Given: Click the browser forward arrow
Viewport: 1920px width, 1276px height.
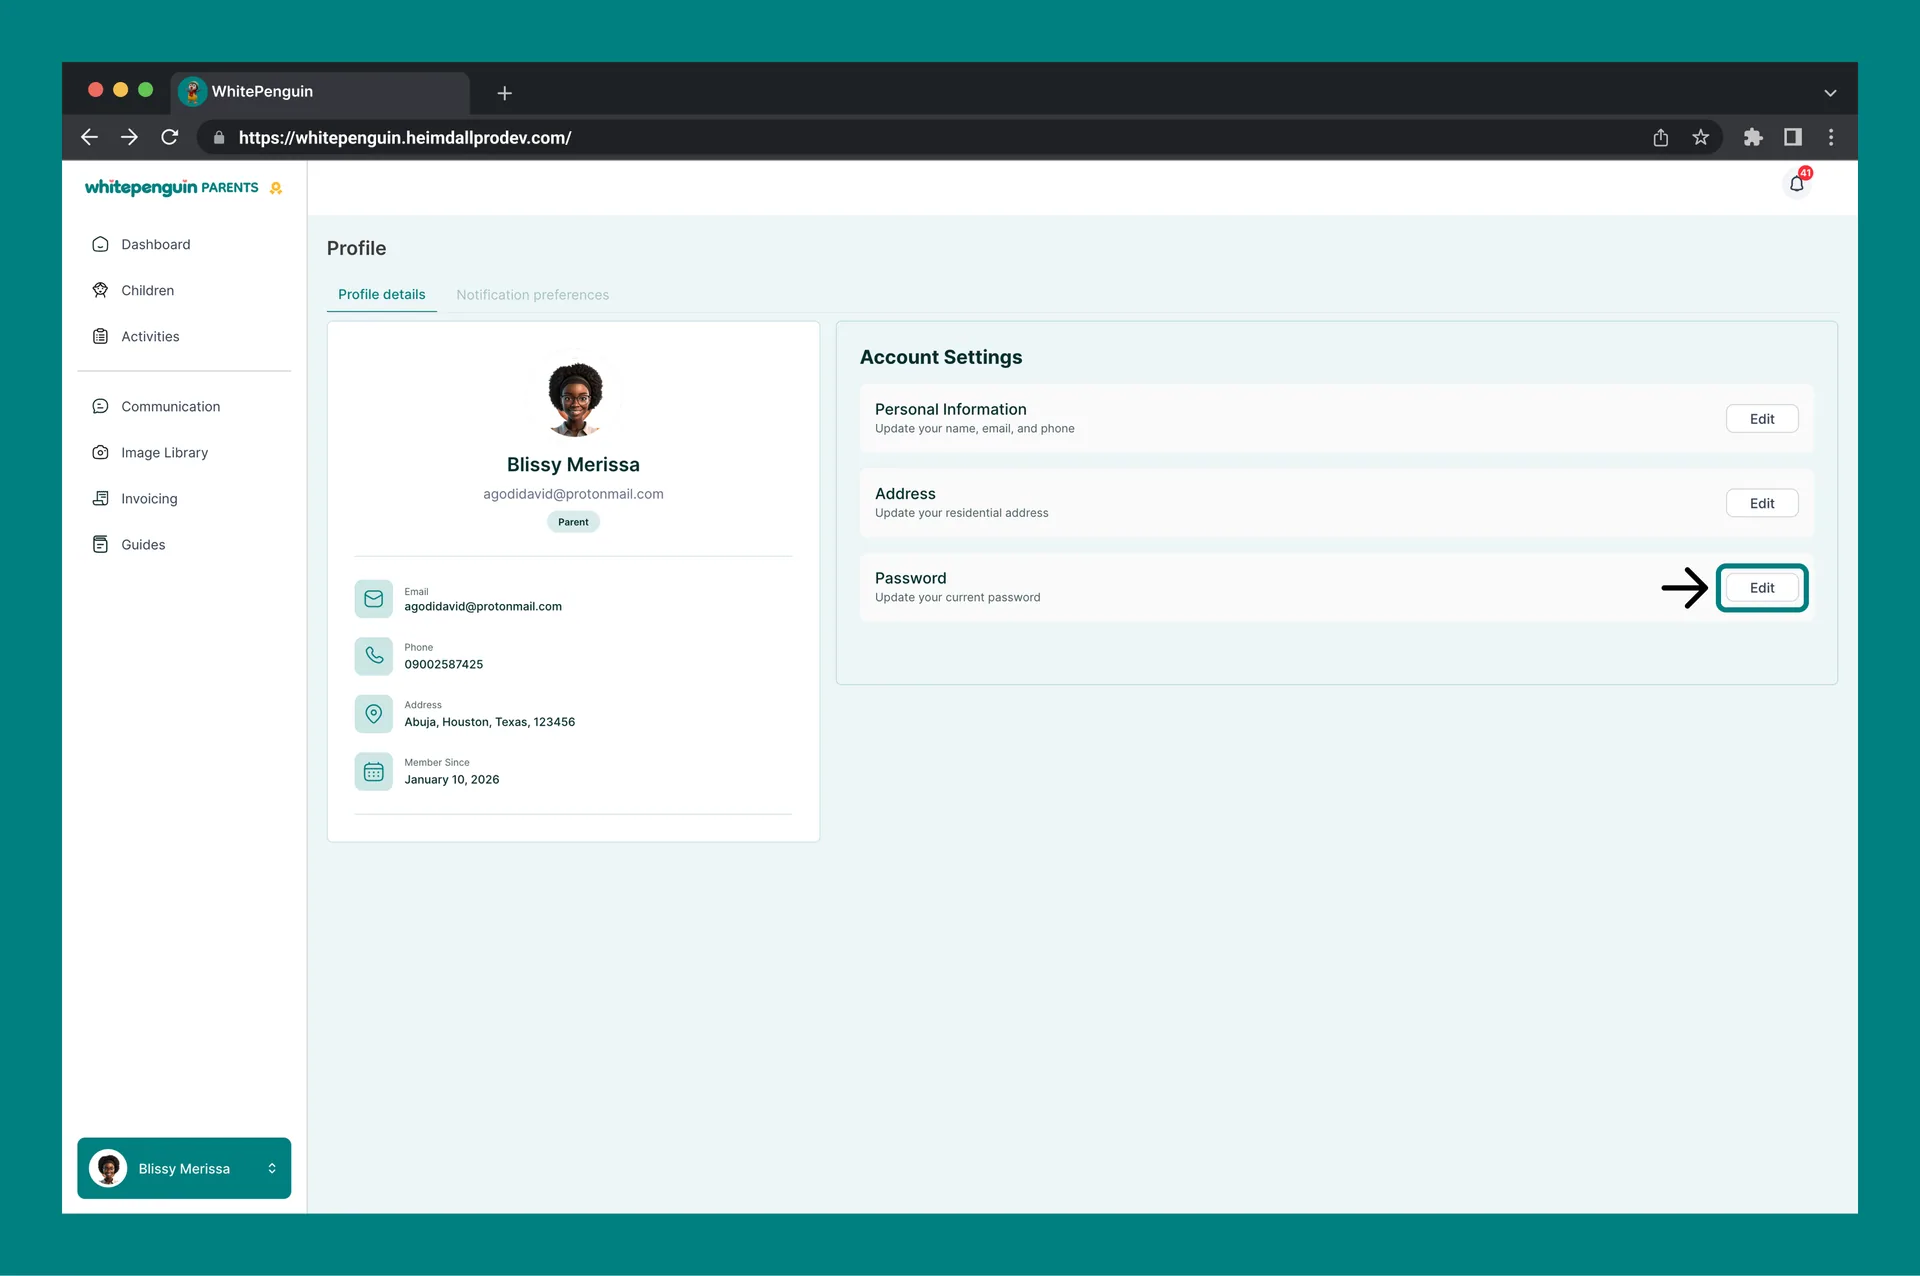Looking at the screenshot, I should pos(129,137).
